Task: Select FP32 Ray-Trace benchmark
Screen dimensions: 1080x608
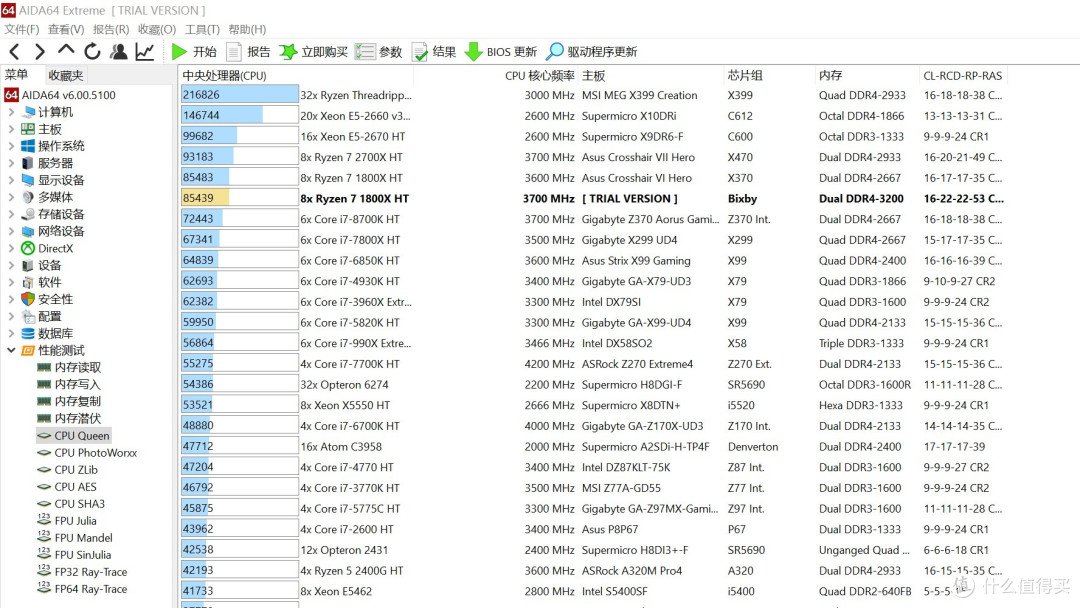Action: [x=82, y=572]
